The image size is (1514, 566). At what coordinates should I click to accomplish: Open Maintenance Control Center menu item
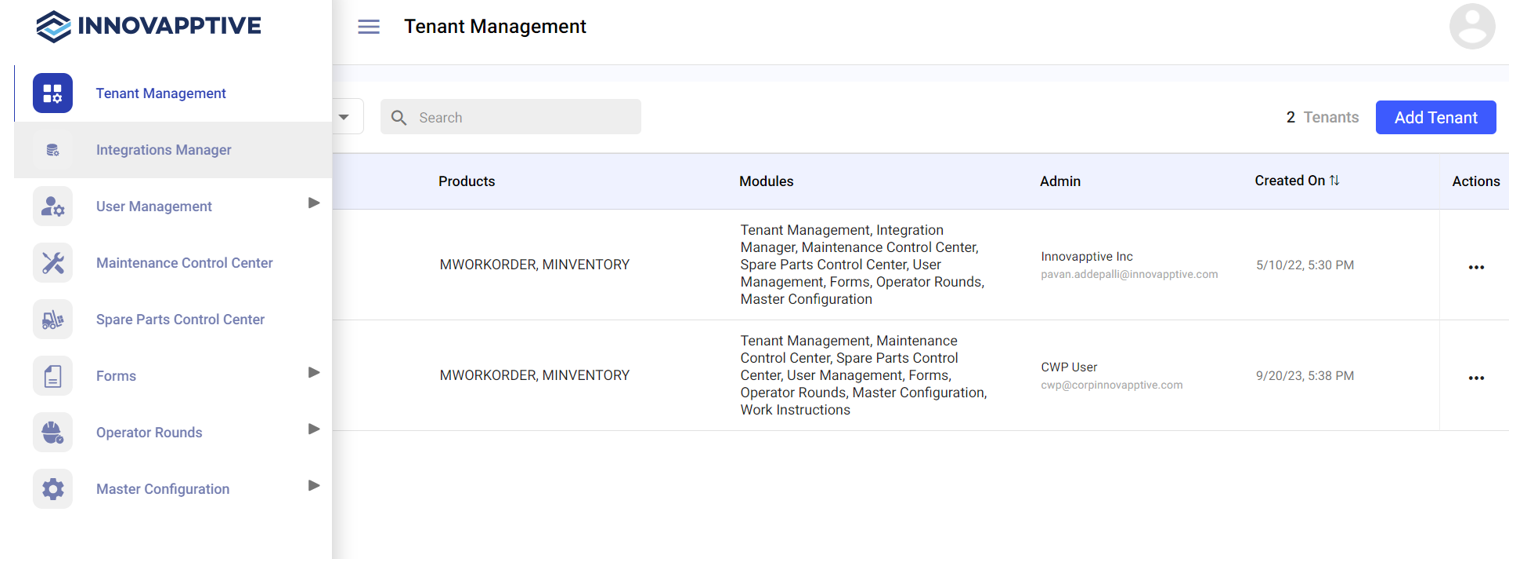click(173, 263)
